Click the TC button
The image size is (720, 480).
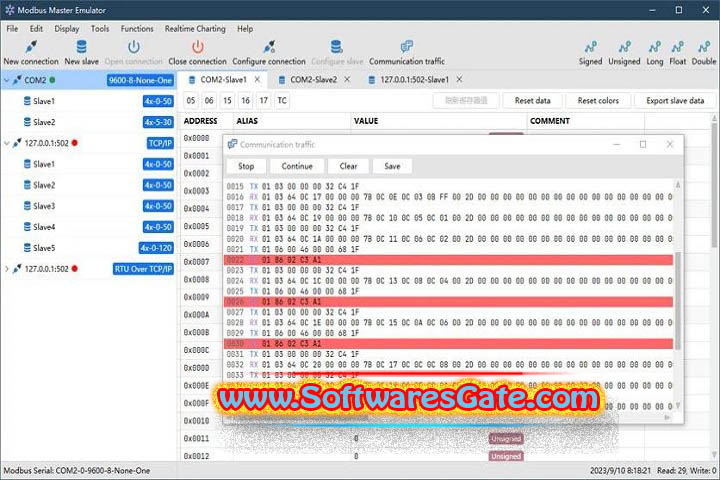tap(282, 101)
